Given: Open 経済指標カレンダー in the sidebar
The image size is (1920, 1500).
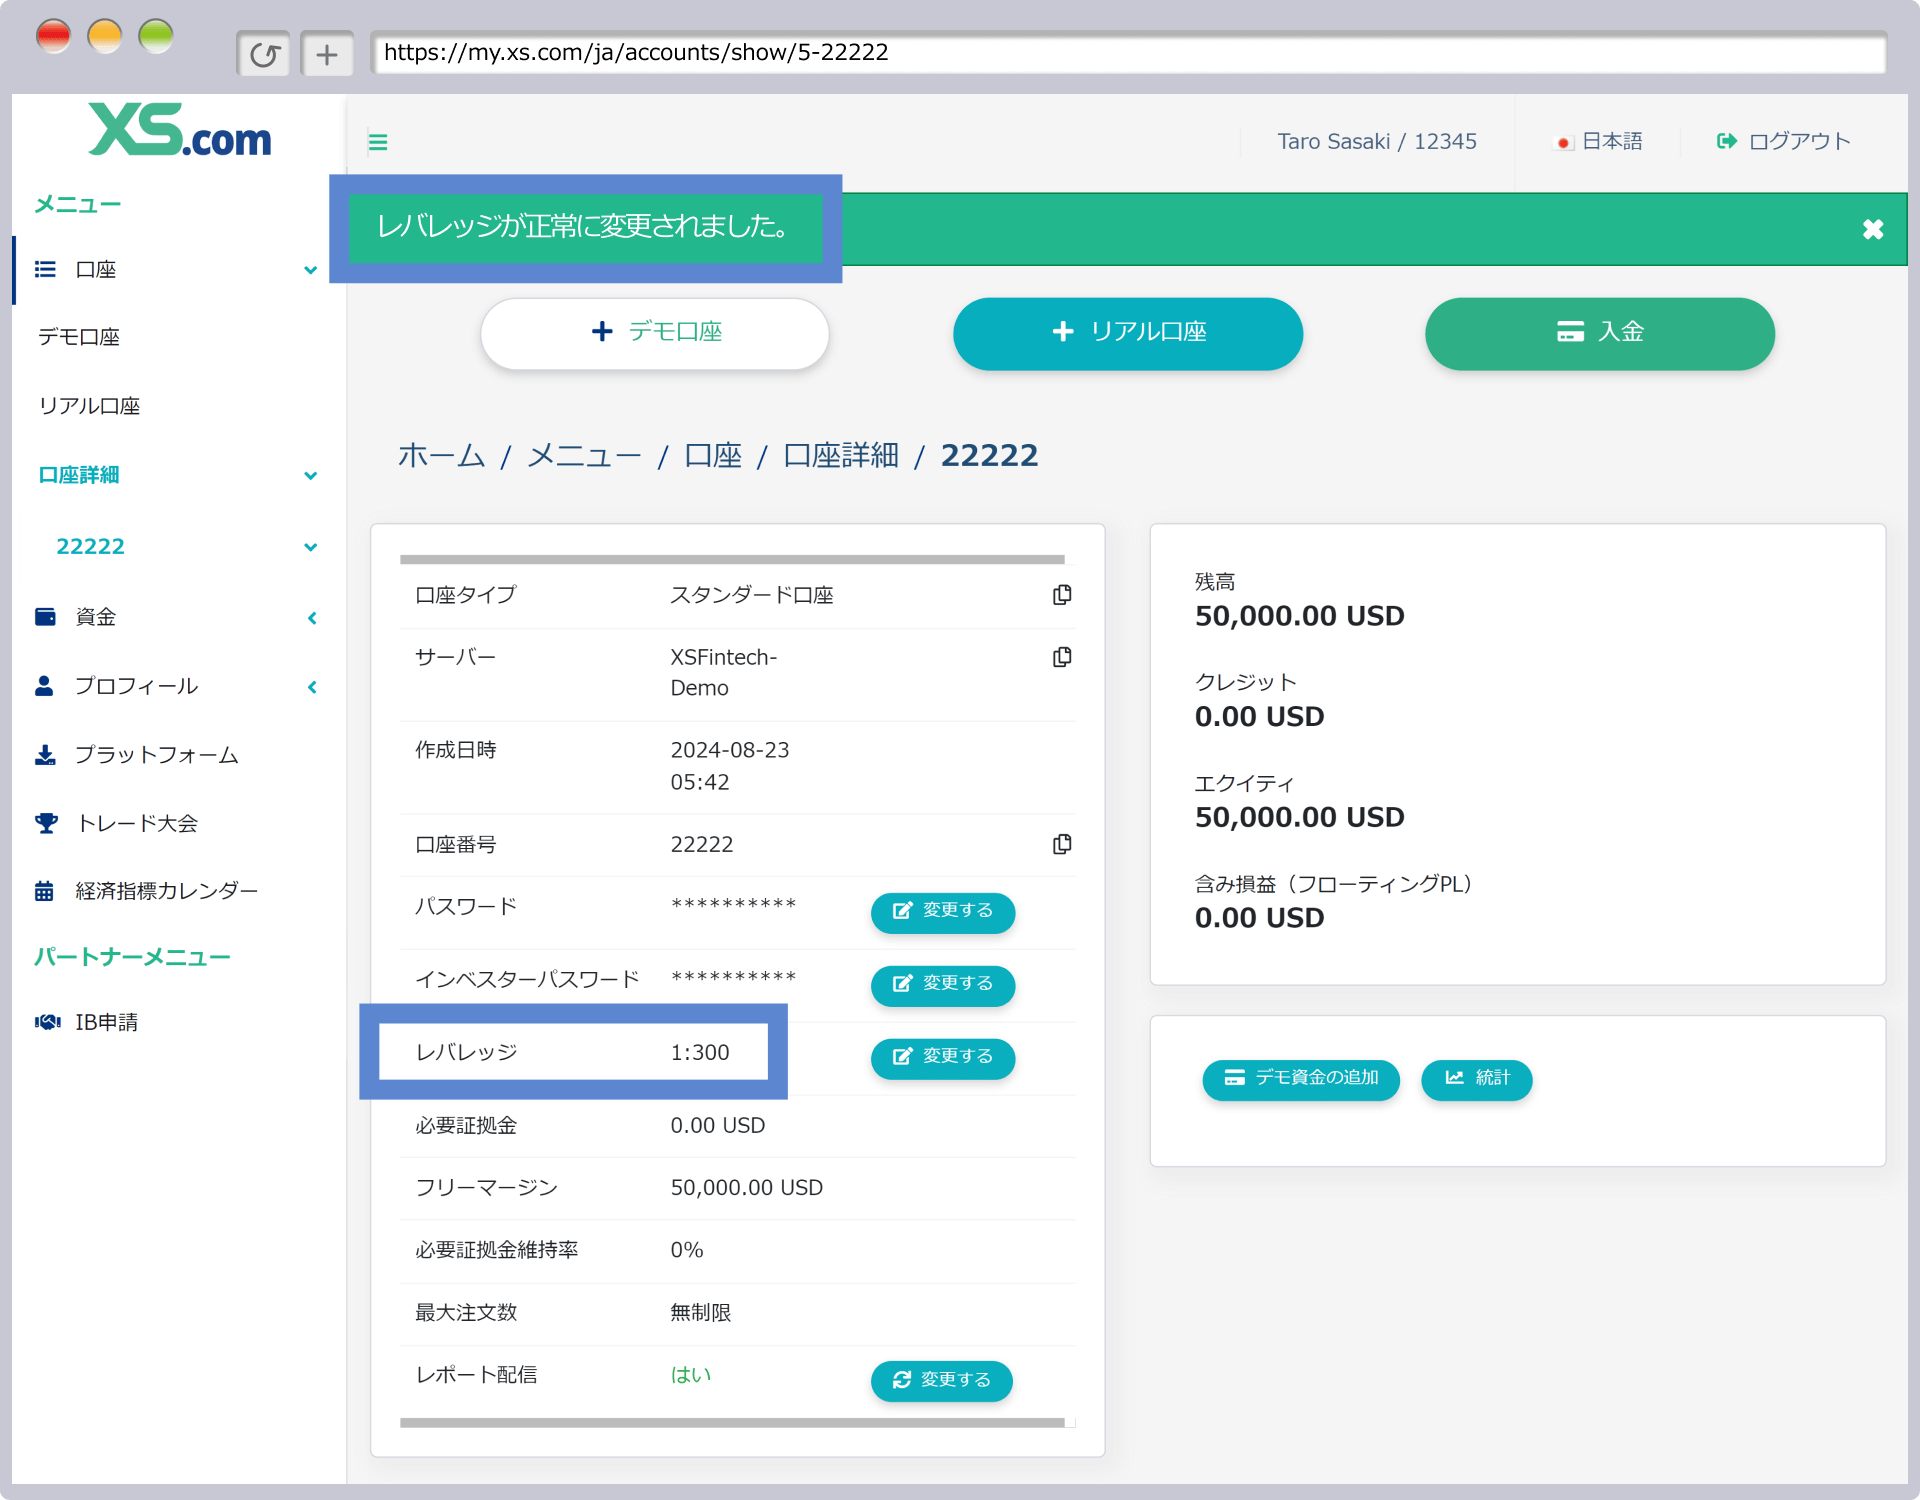Looking at the screenshot, I should point(167,891).
